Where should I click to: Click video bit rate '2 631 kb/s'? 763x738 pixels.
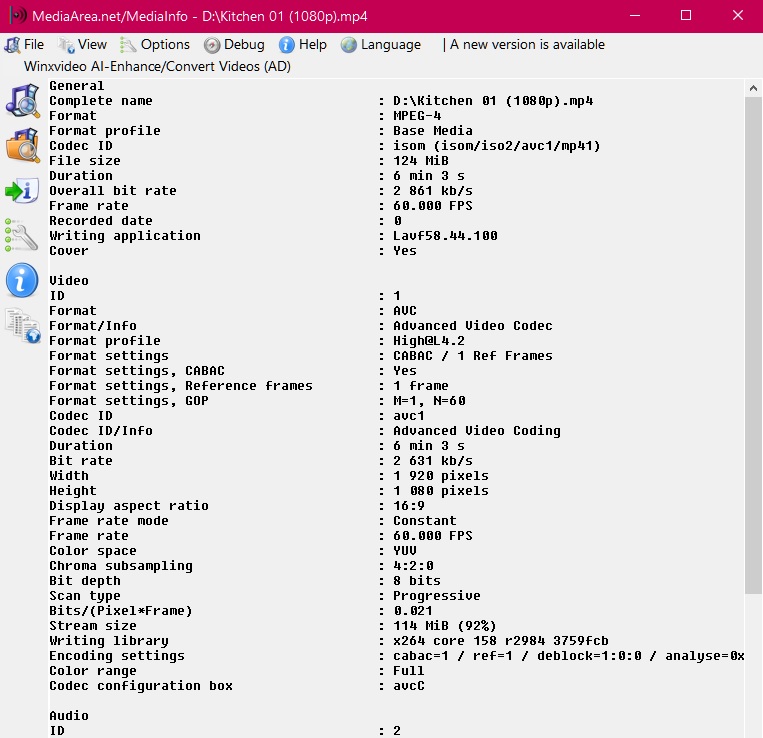point(433,461)
